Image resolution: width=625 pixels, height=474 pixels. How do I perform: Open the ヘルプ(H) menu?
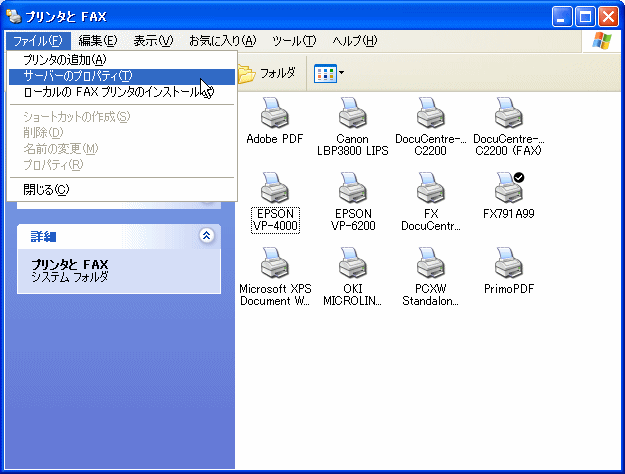click(354, 41)
